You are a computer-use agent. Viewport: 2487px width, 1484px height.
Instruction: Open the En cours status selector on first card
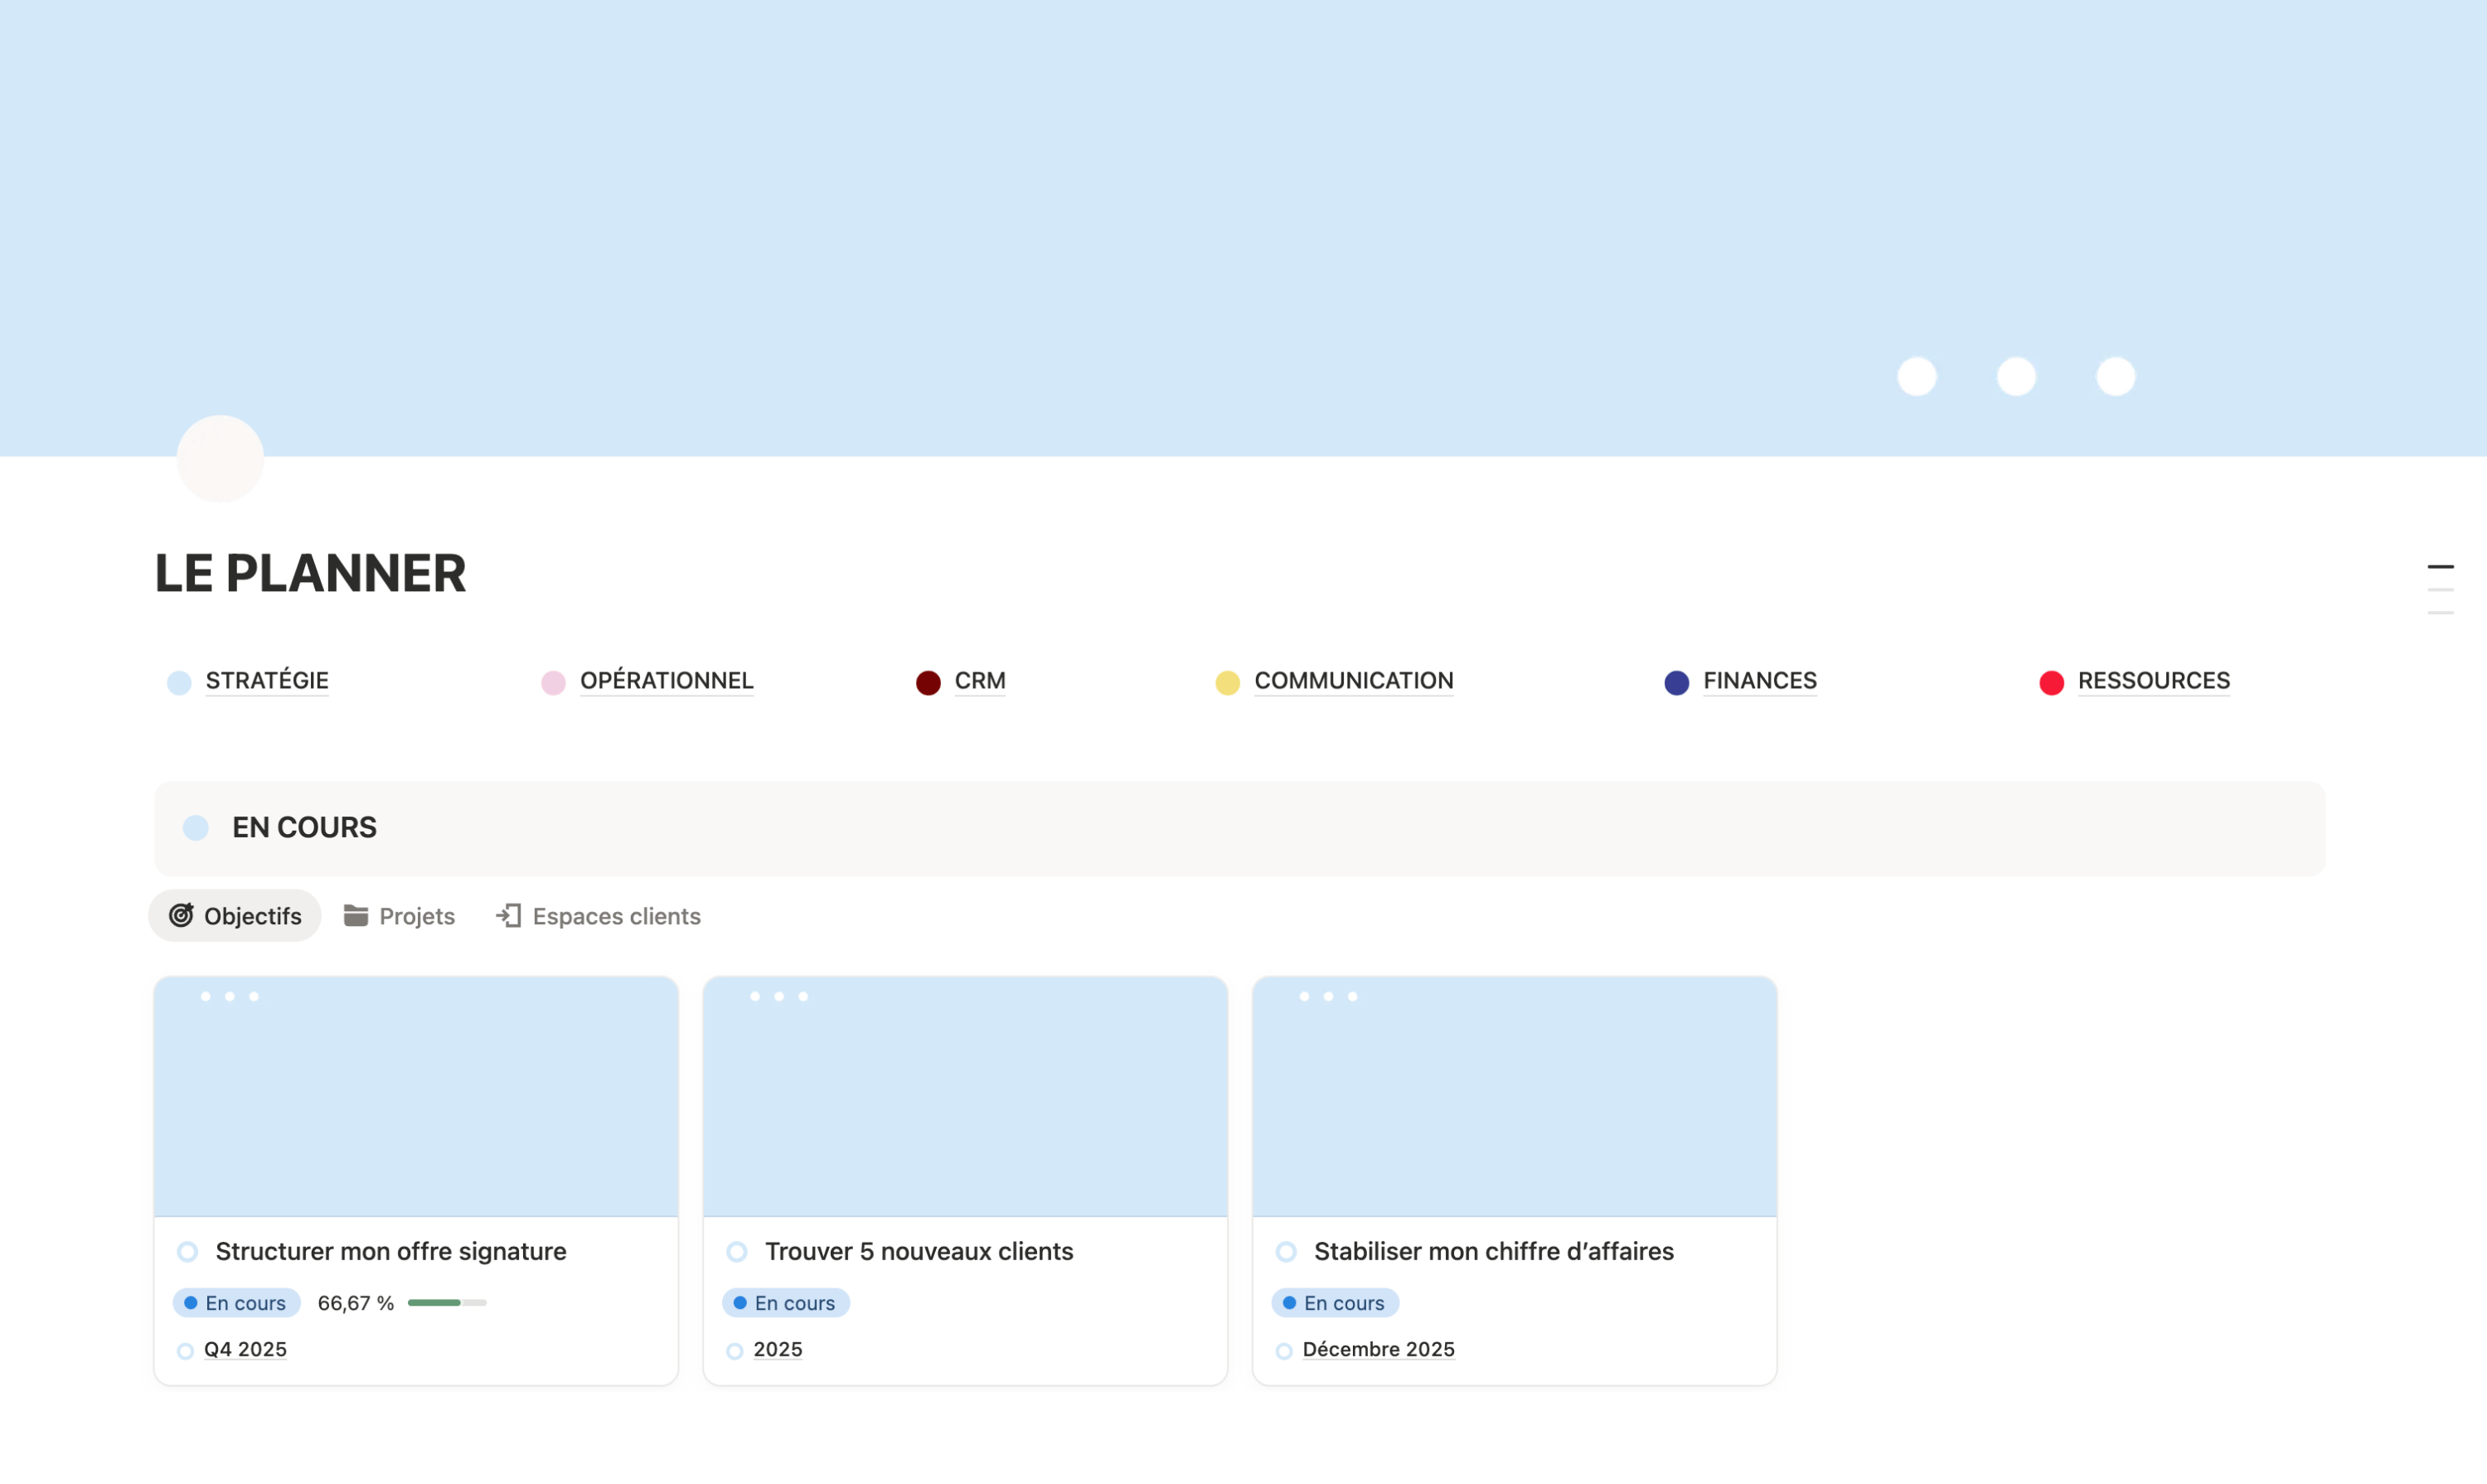(x=236, y=1302)
